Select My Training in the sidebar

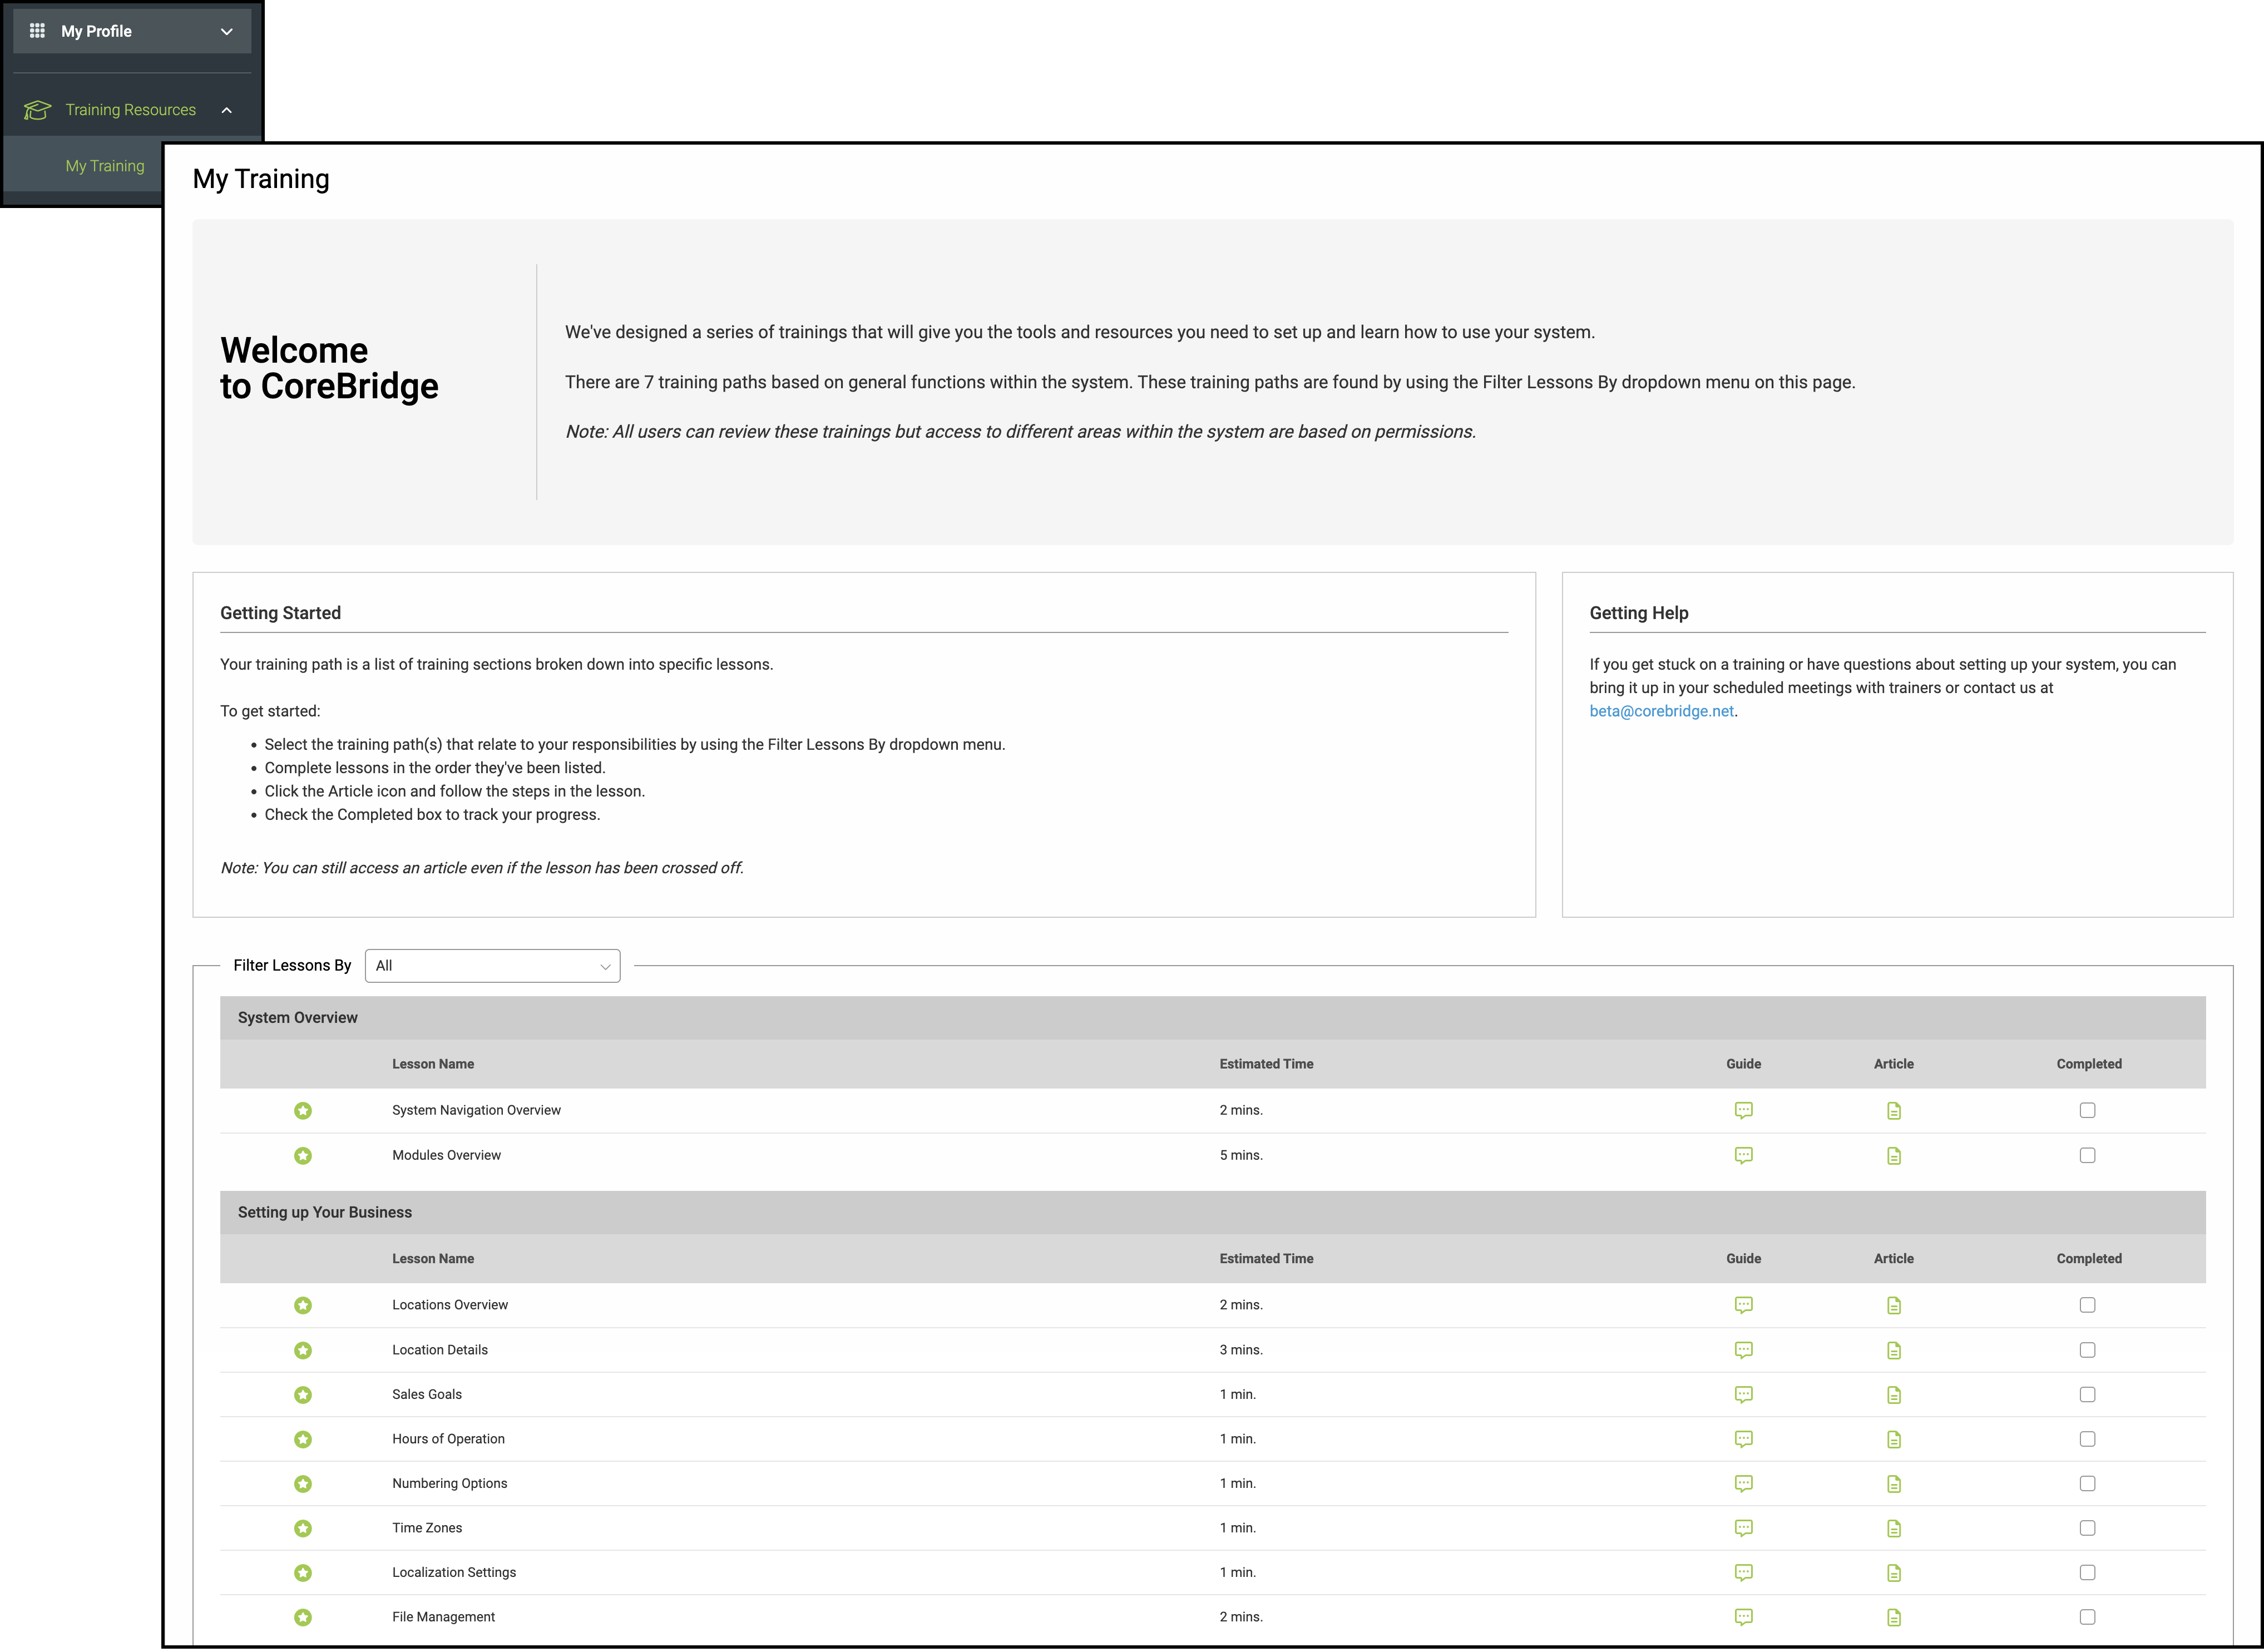[x=105, y=166]
